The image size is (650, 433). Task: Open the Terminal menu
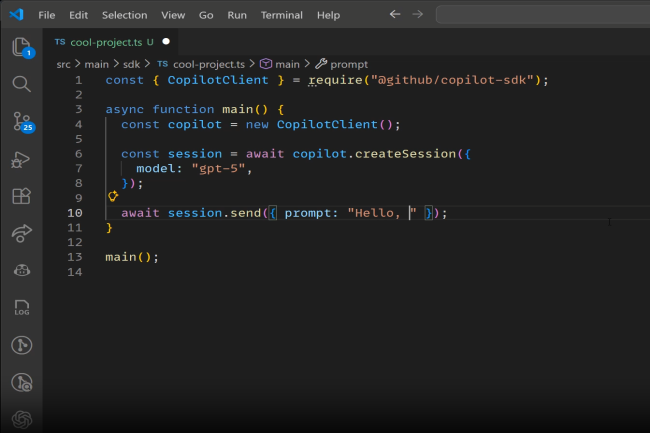[x=281, y=15]
